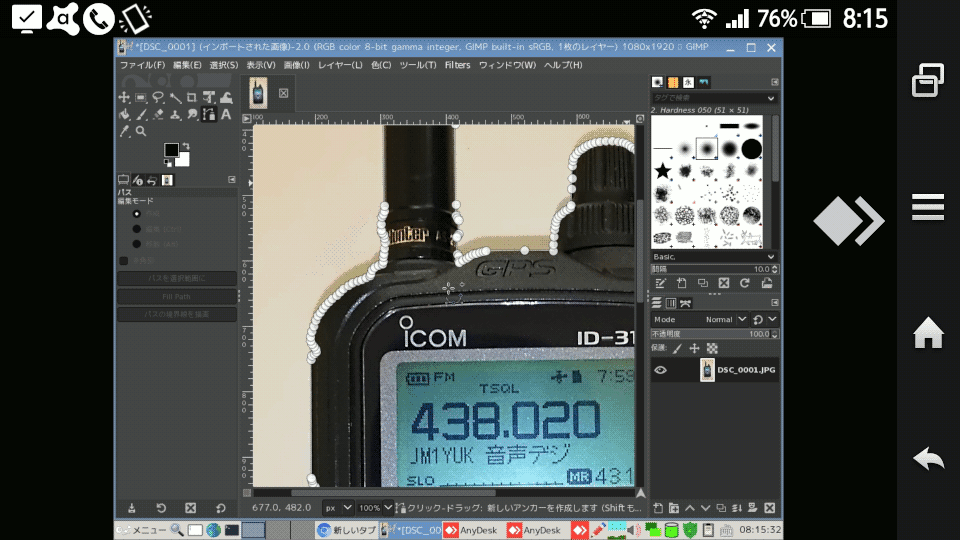
Task: Open the tool options dock configuration menu
Action: click(231, 179)
